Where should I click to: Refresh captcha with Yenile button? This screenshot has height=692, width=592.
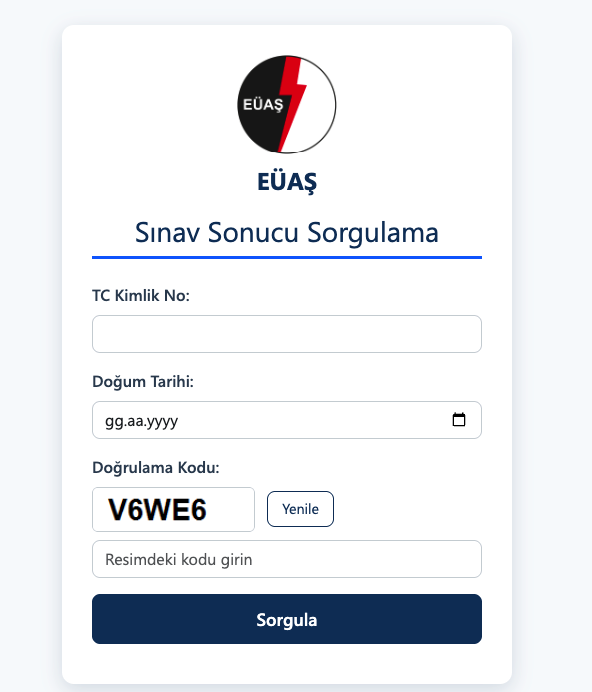tap(300, 509)
